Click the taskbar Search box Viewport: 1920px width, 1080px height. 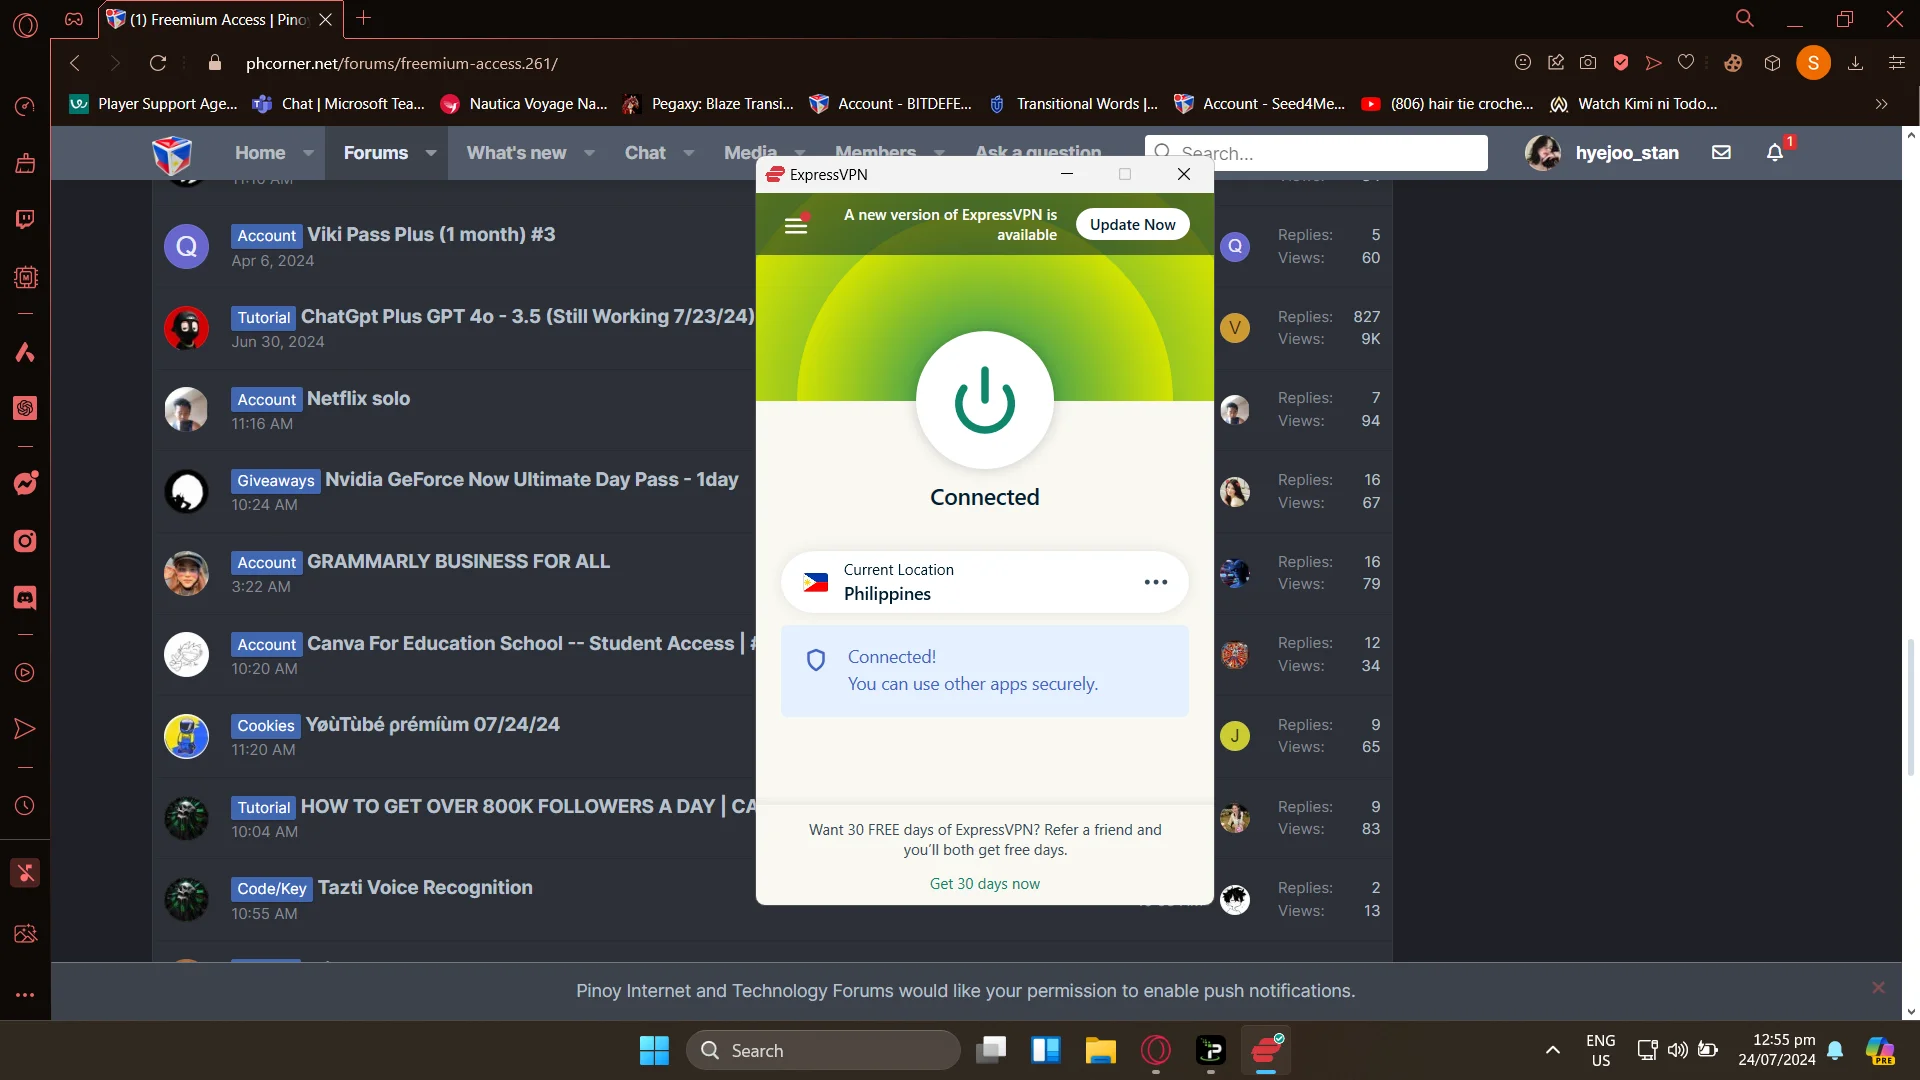point(824,1051)
